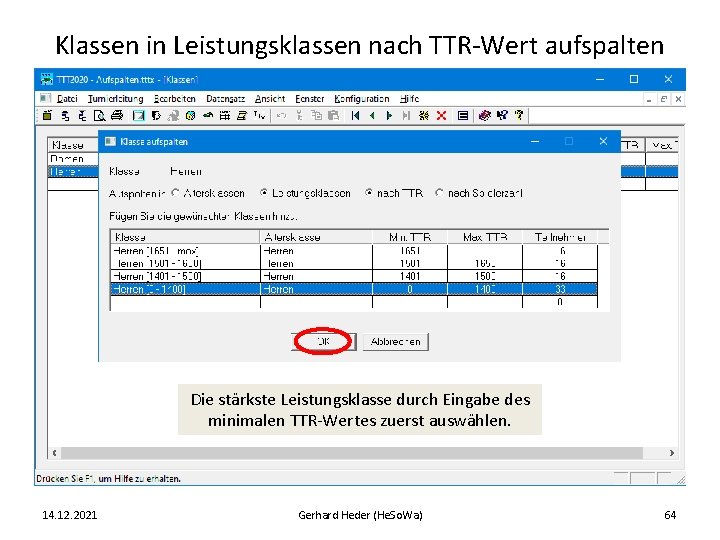Viewport: 720px width, 540px height.
Task: Click the Min. TTR cell showing 1501
Action: coord(410,264)
